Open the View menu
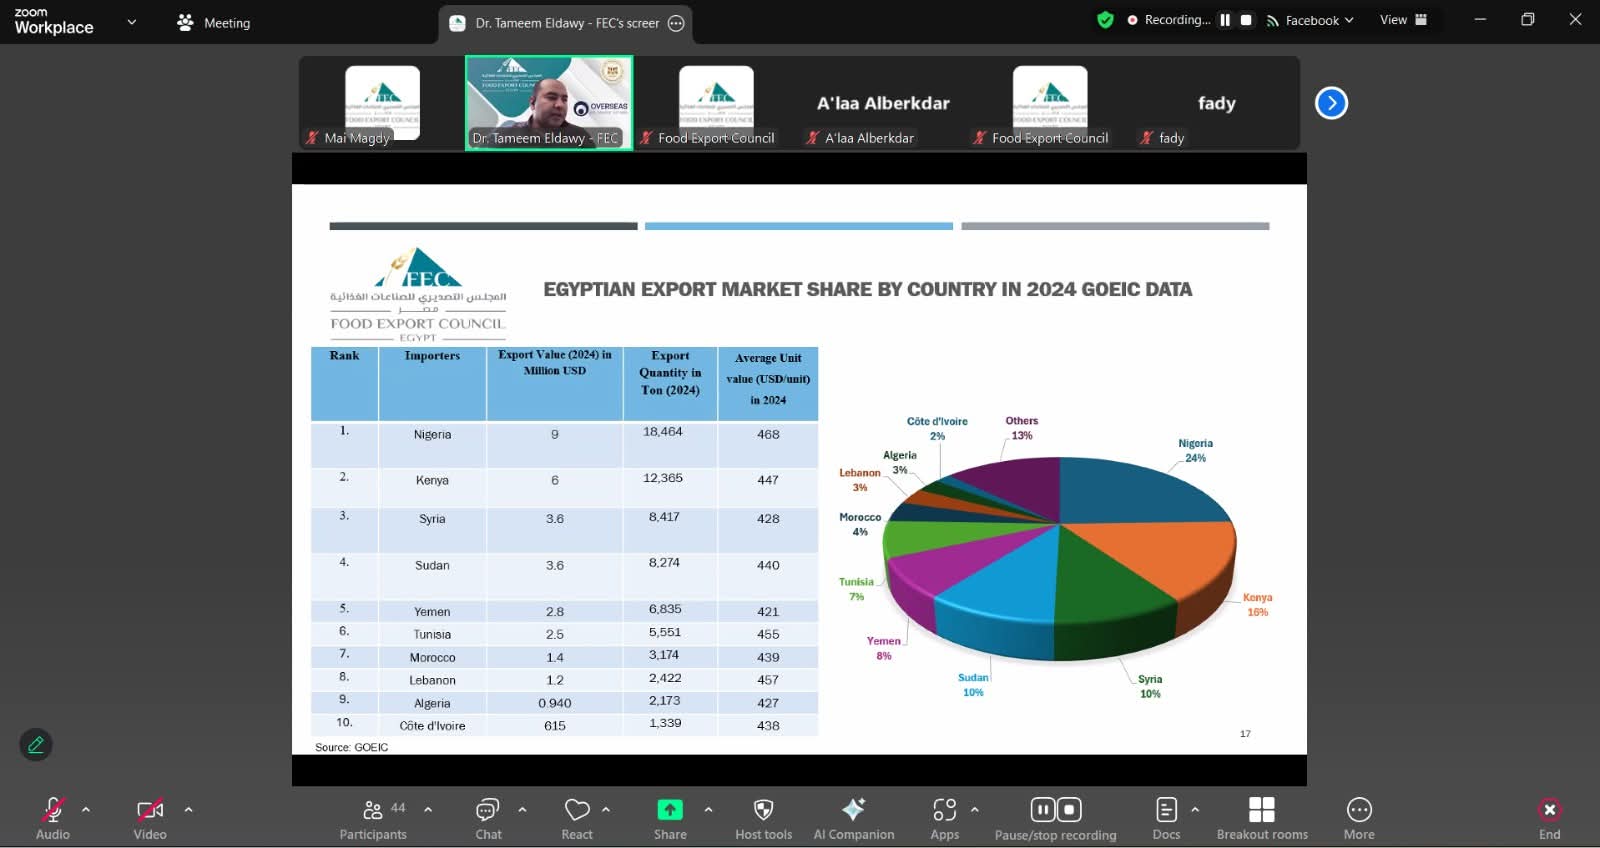1600x848 pixels. 1403,20
